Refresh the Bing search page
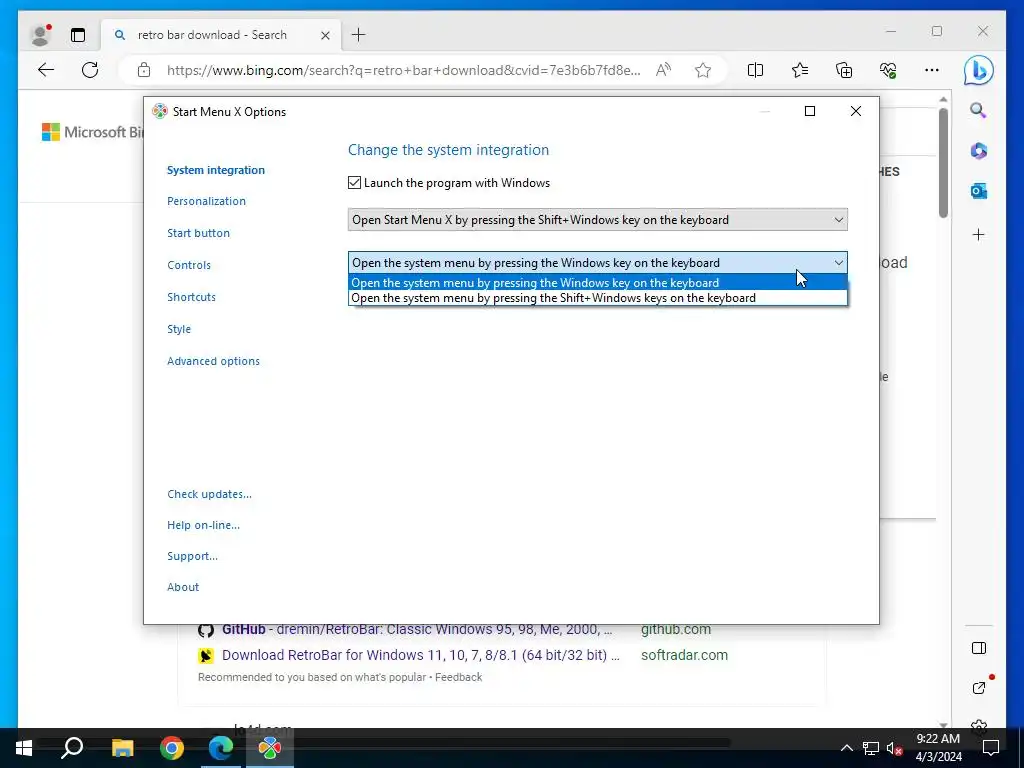This screenshot has height=768, width=1024. 90,70
